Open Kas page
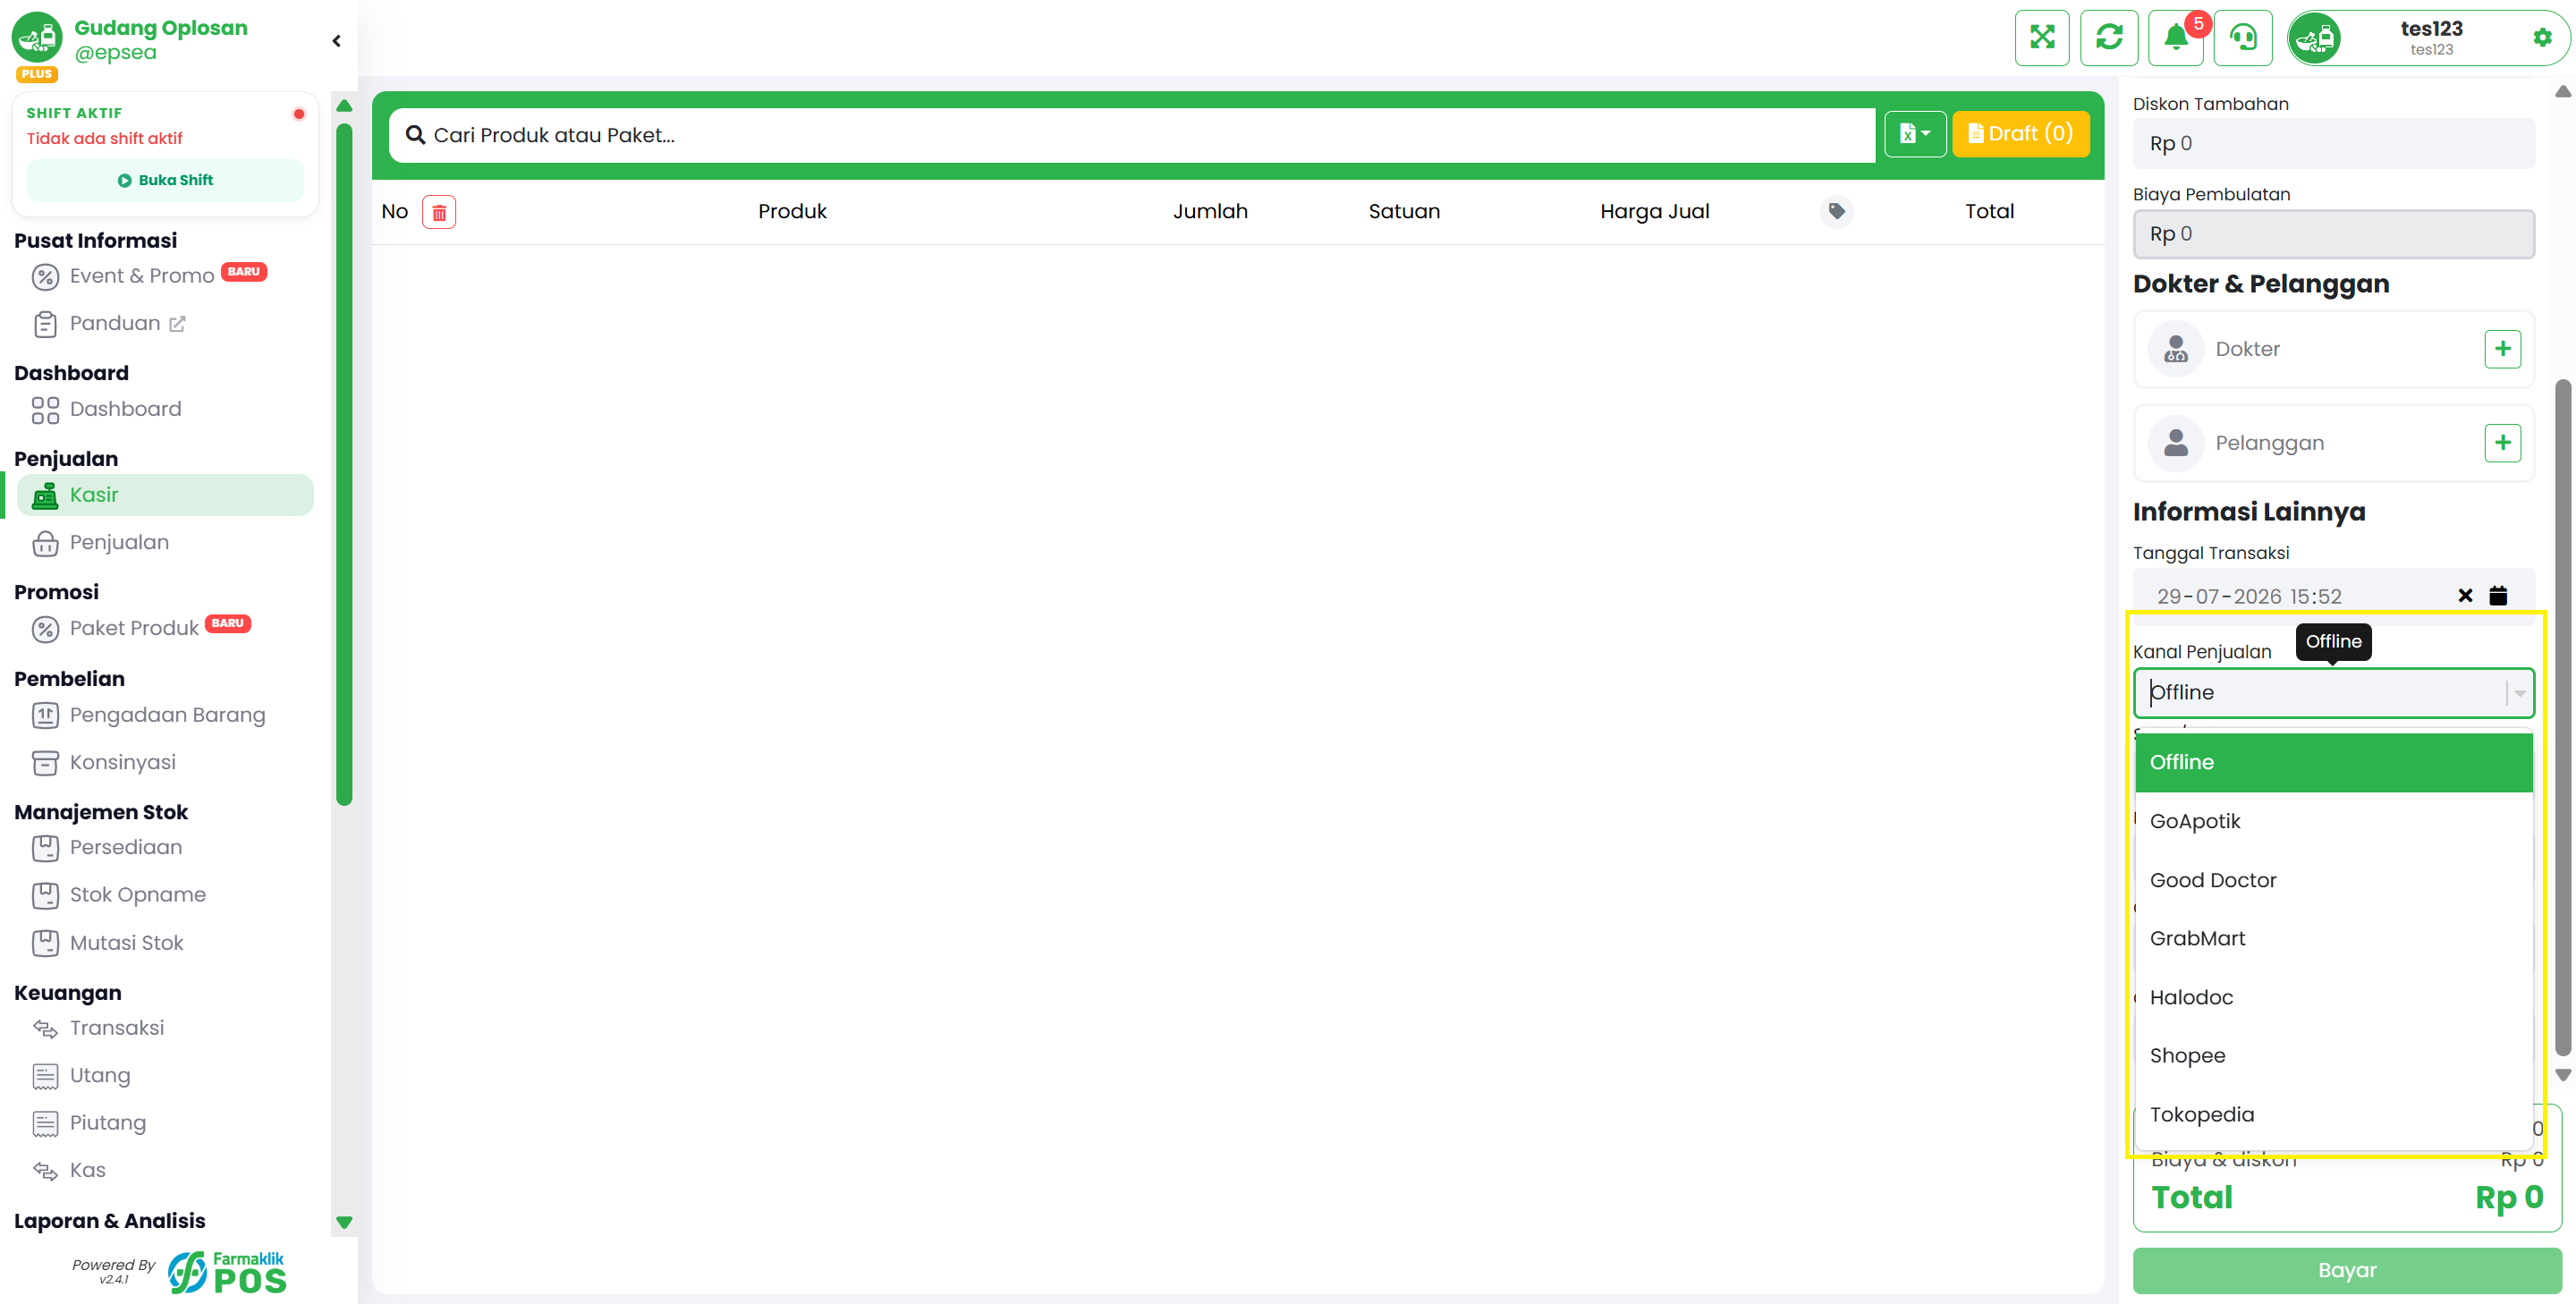This screenshot has width=2576, height=1304. coord(165,1171)
